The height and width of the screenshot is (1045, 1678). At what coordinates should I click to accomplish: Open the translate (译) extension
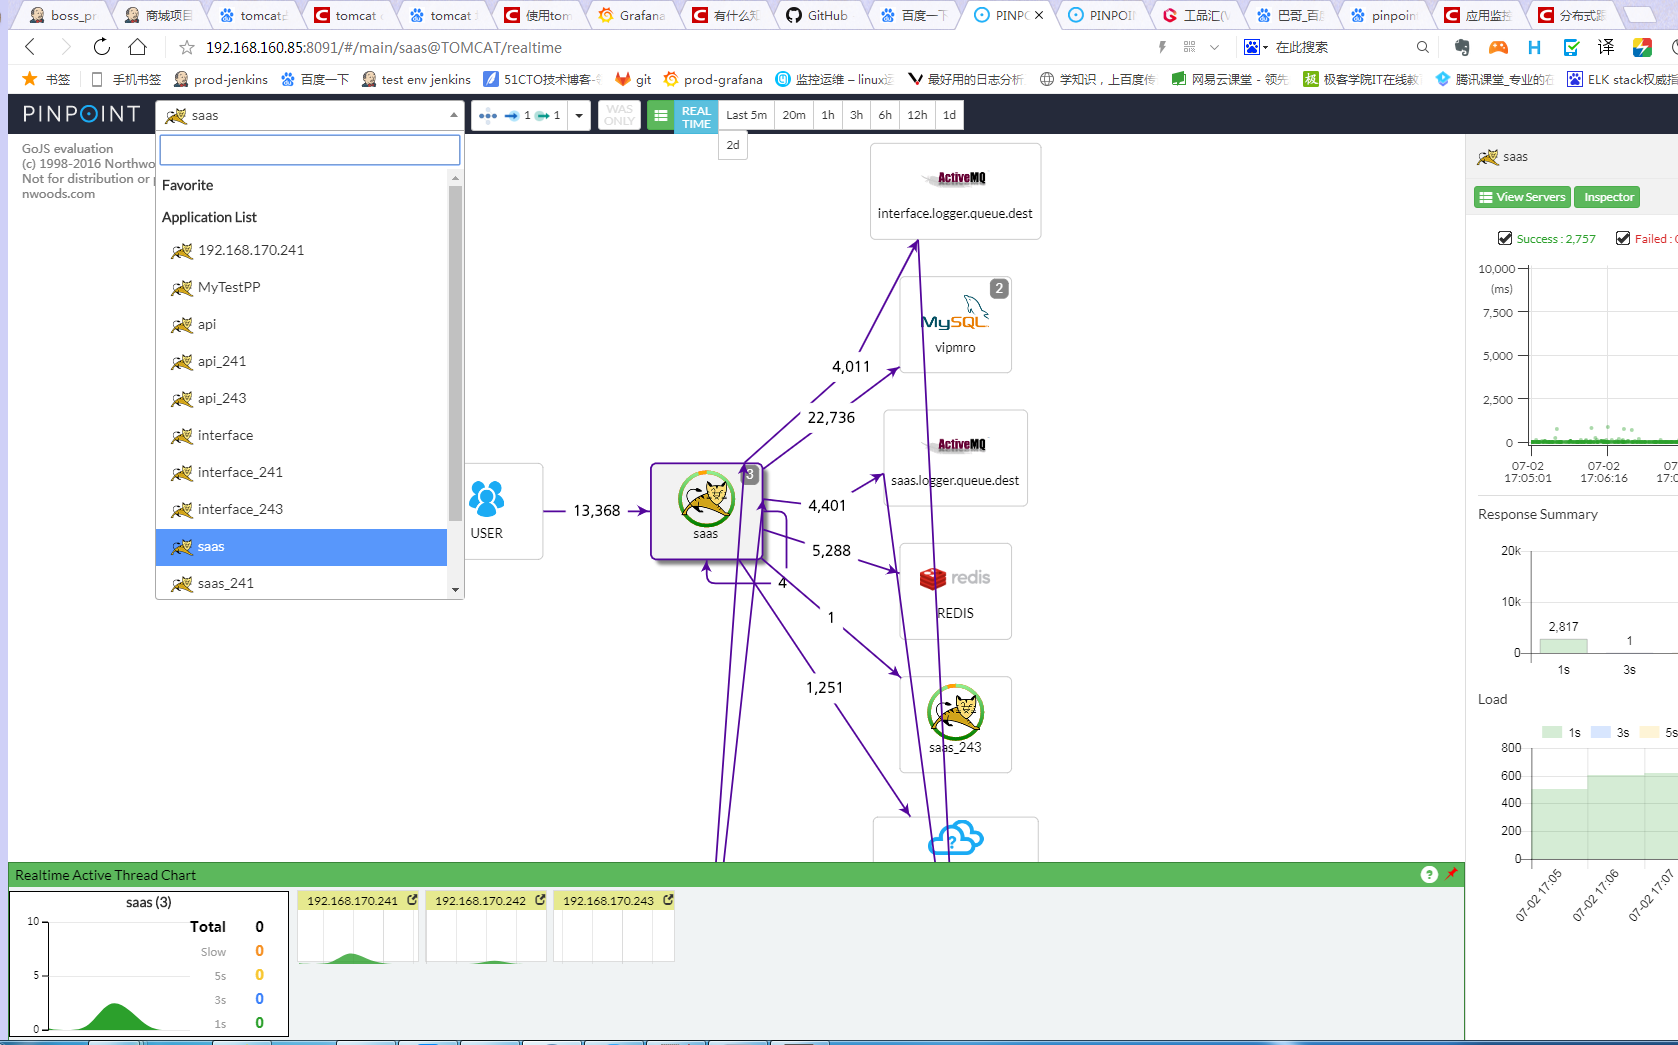[1606, 47]
